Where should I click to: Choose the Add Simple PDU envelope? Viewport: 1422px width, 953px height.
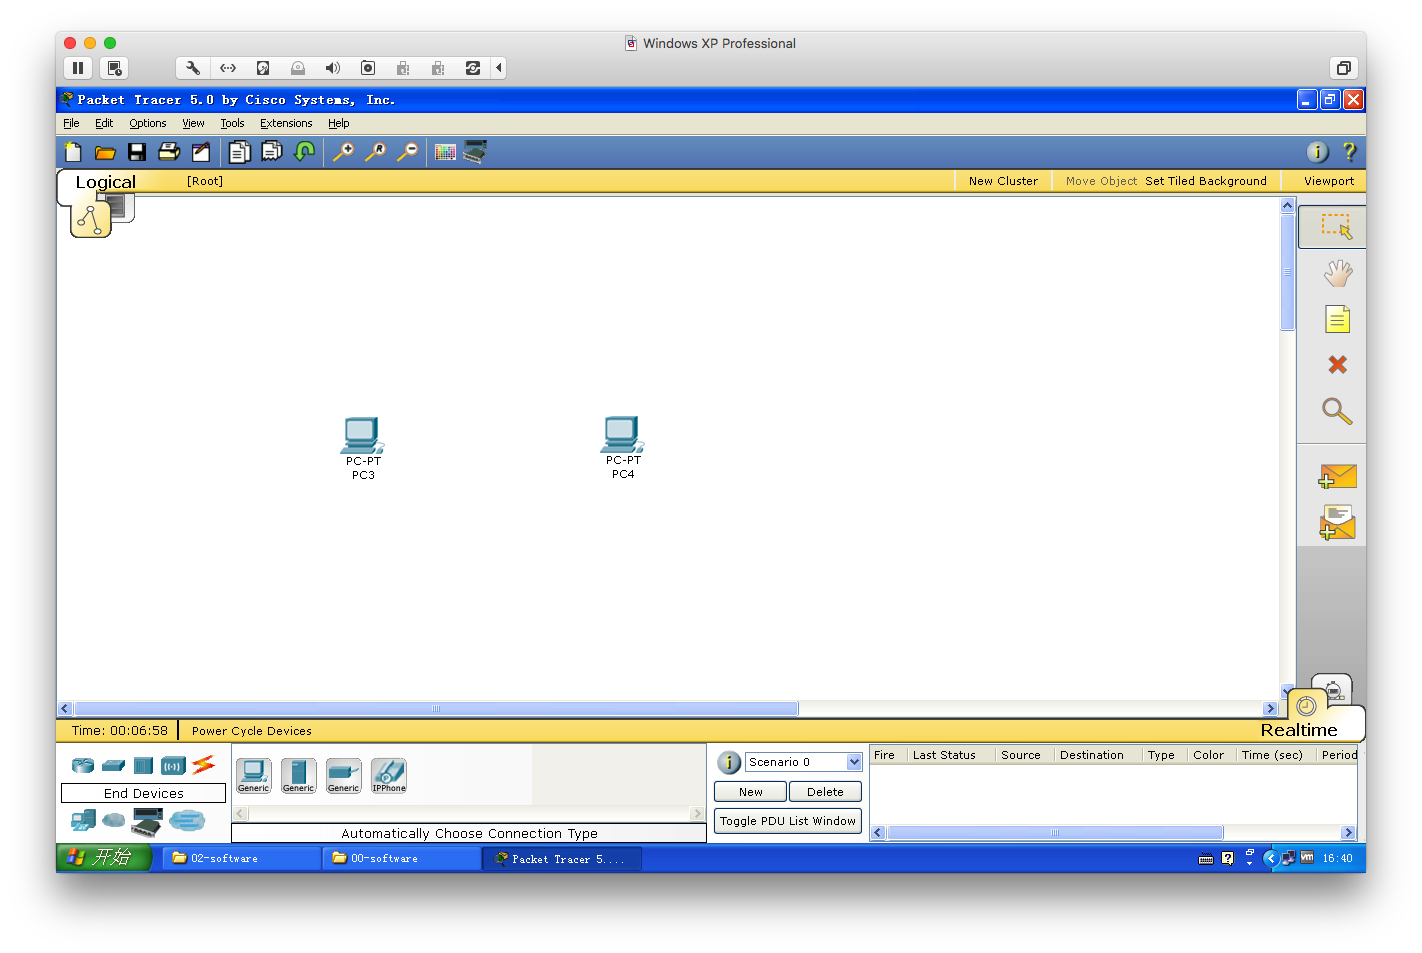pos(1337,477)
